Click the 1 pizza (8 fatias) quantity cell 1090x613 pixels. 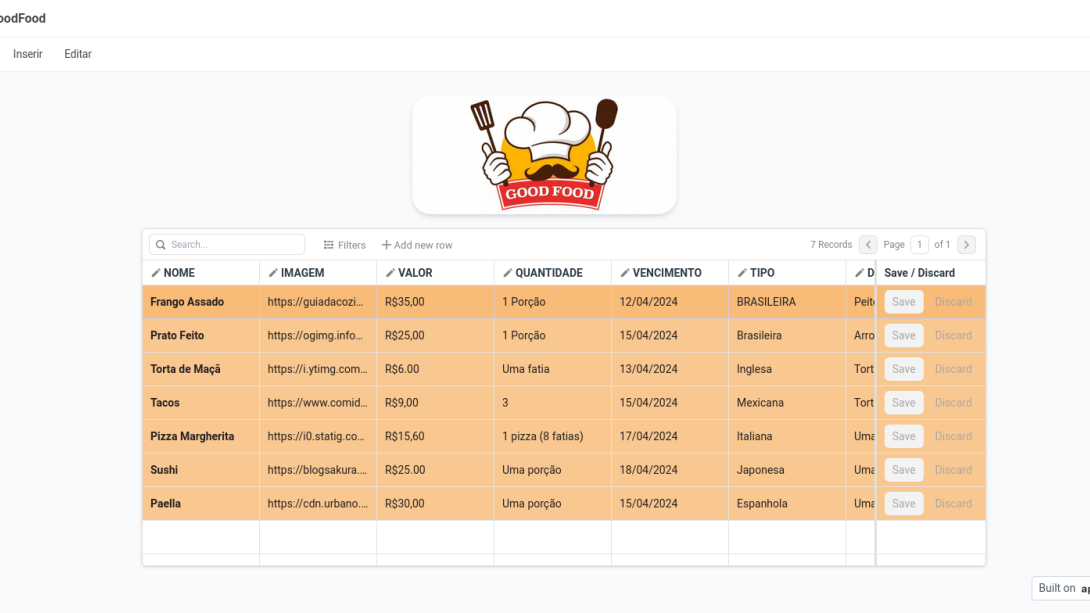click(x=553, y=436)
